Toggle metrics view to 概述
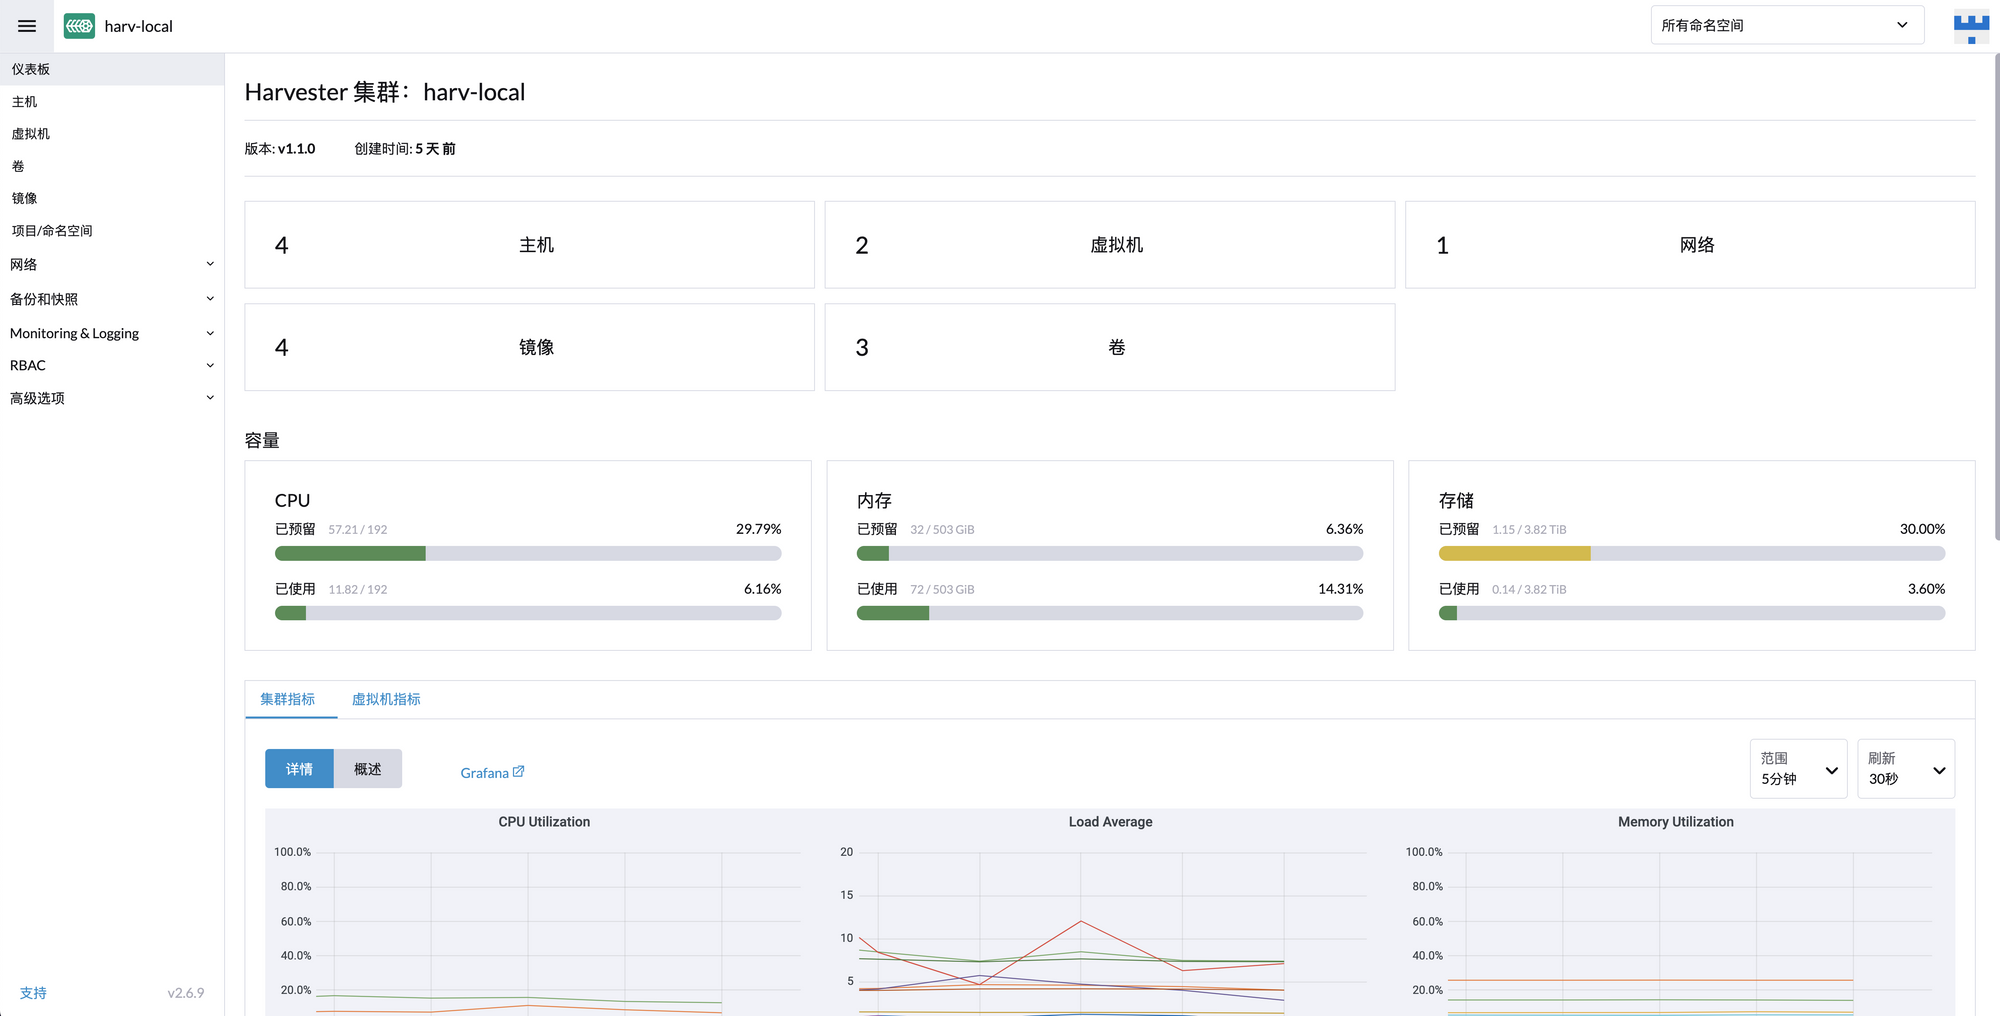 367,768
